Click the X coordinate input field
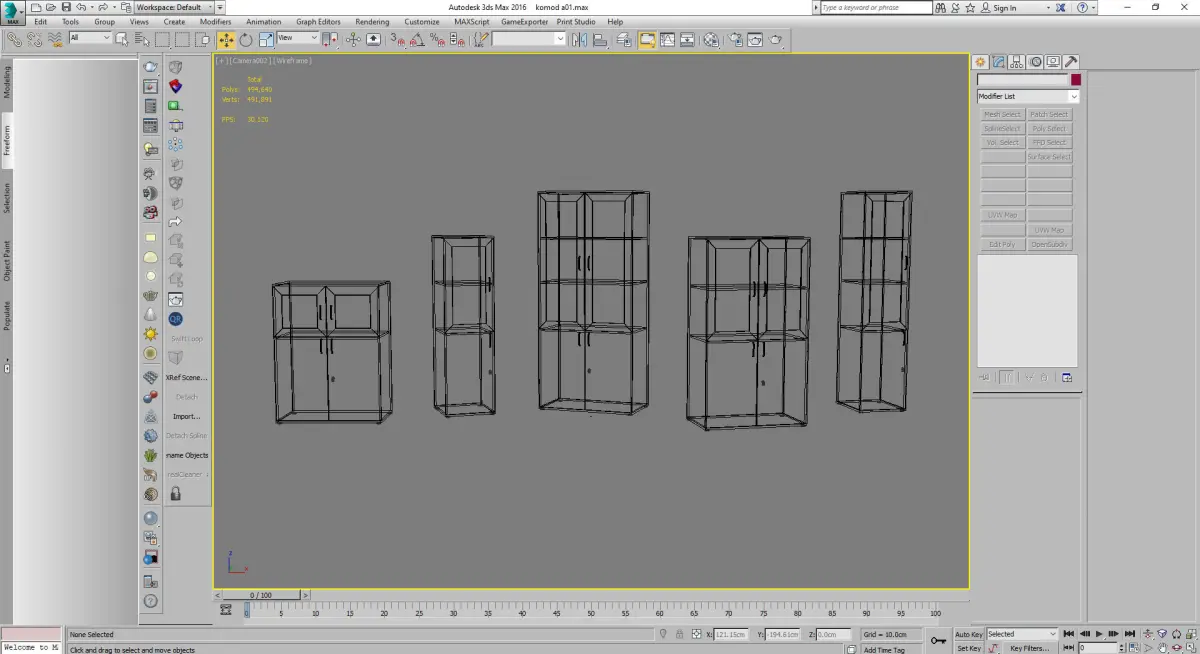Screen dimensions: 1200x654 [732, 634]
